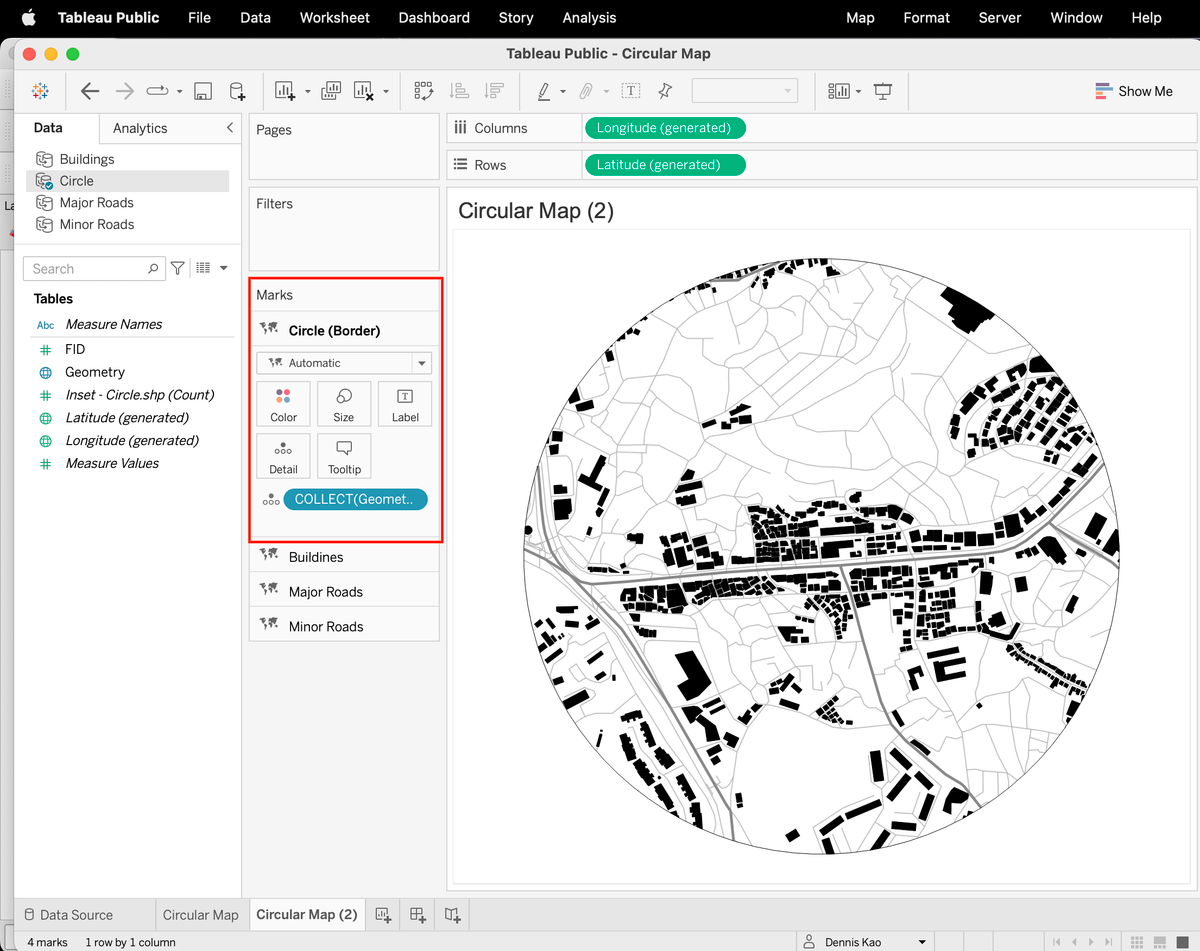
Task: Select the Longitude (generated) pill in Columns
Action: [x=664, y=128]
